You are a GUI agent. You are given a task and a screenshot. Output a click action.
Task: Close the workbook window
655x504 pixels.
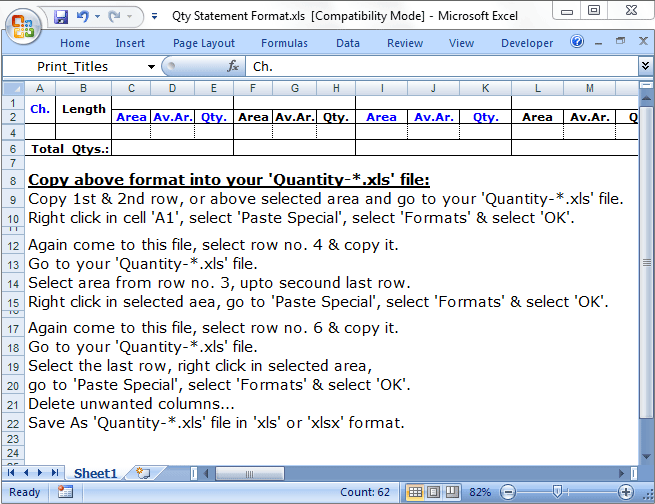tap(643, 41)
